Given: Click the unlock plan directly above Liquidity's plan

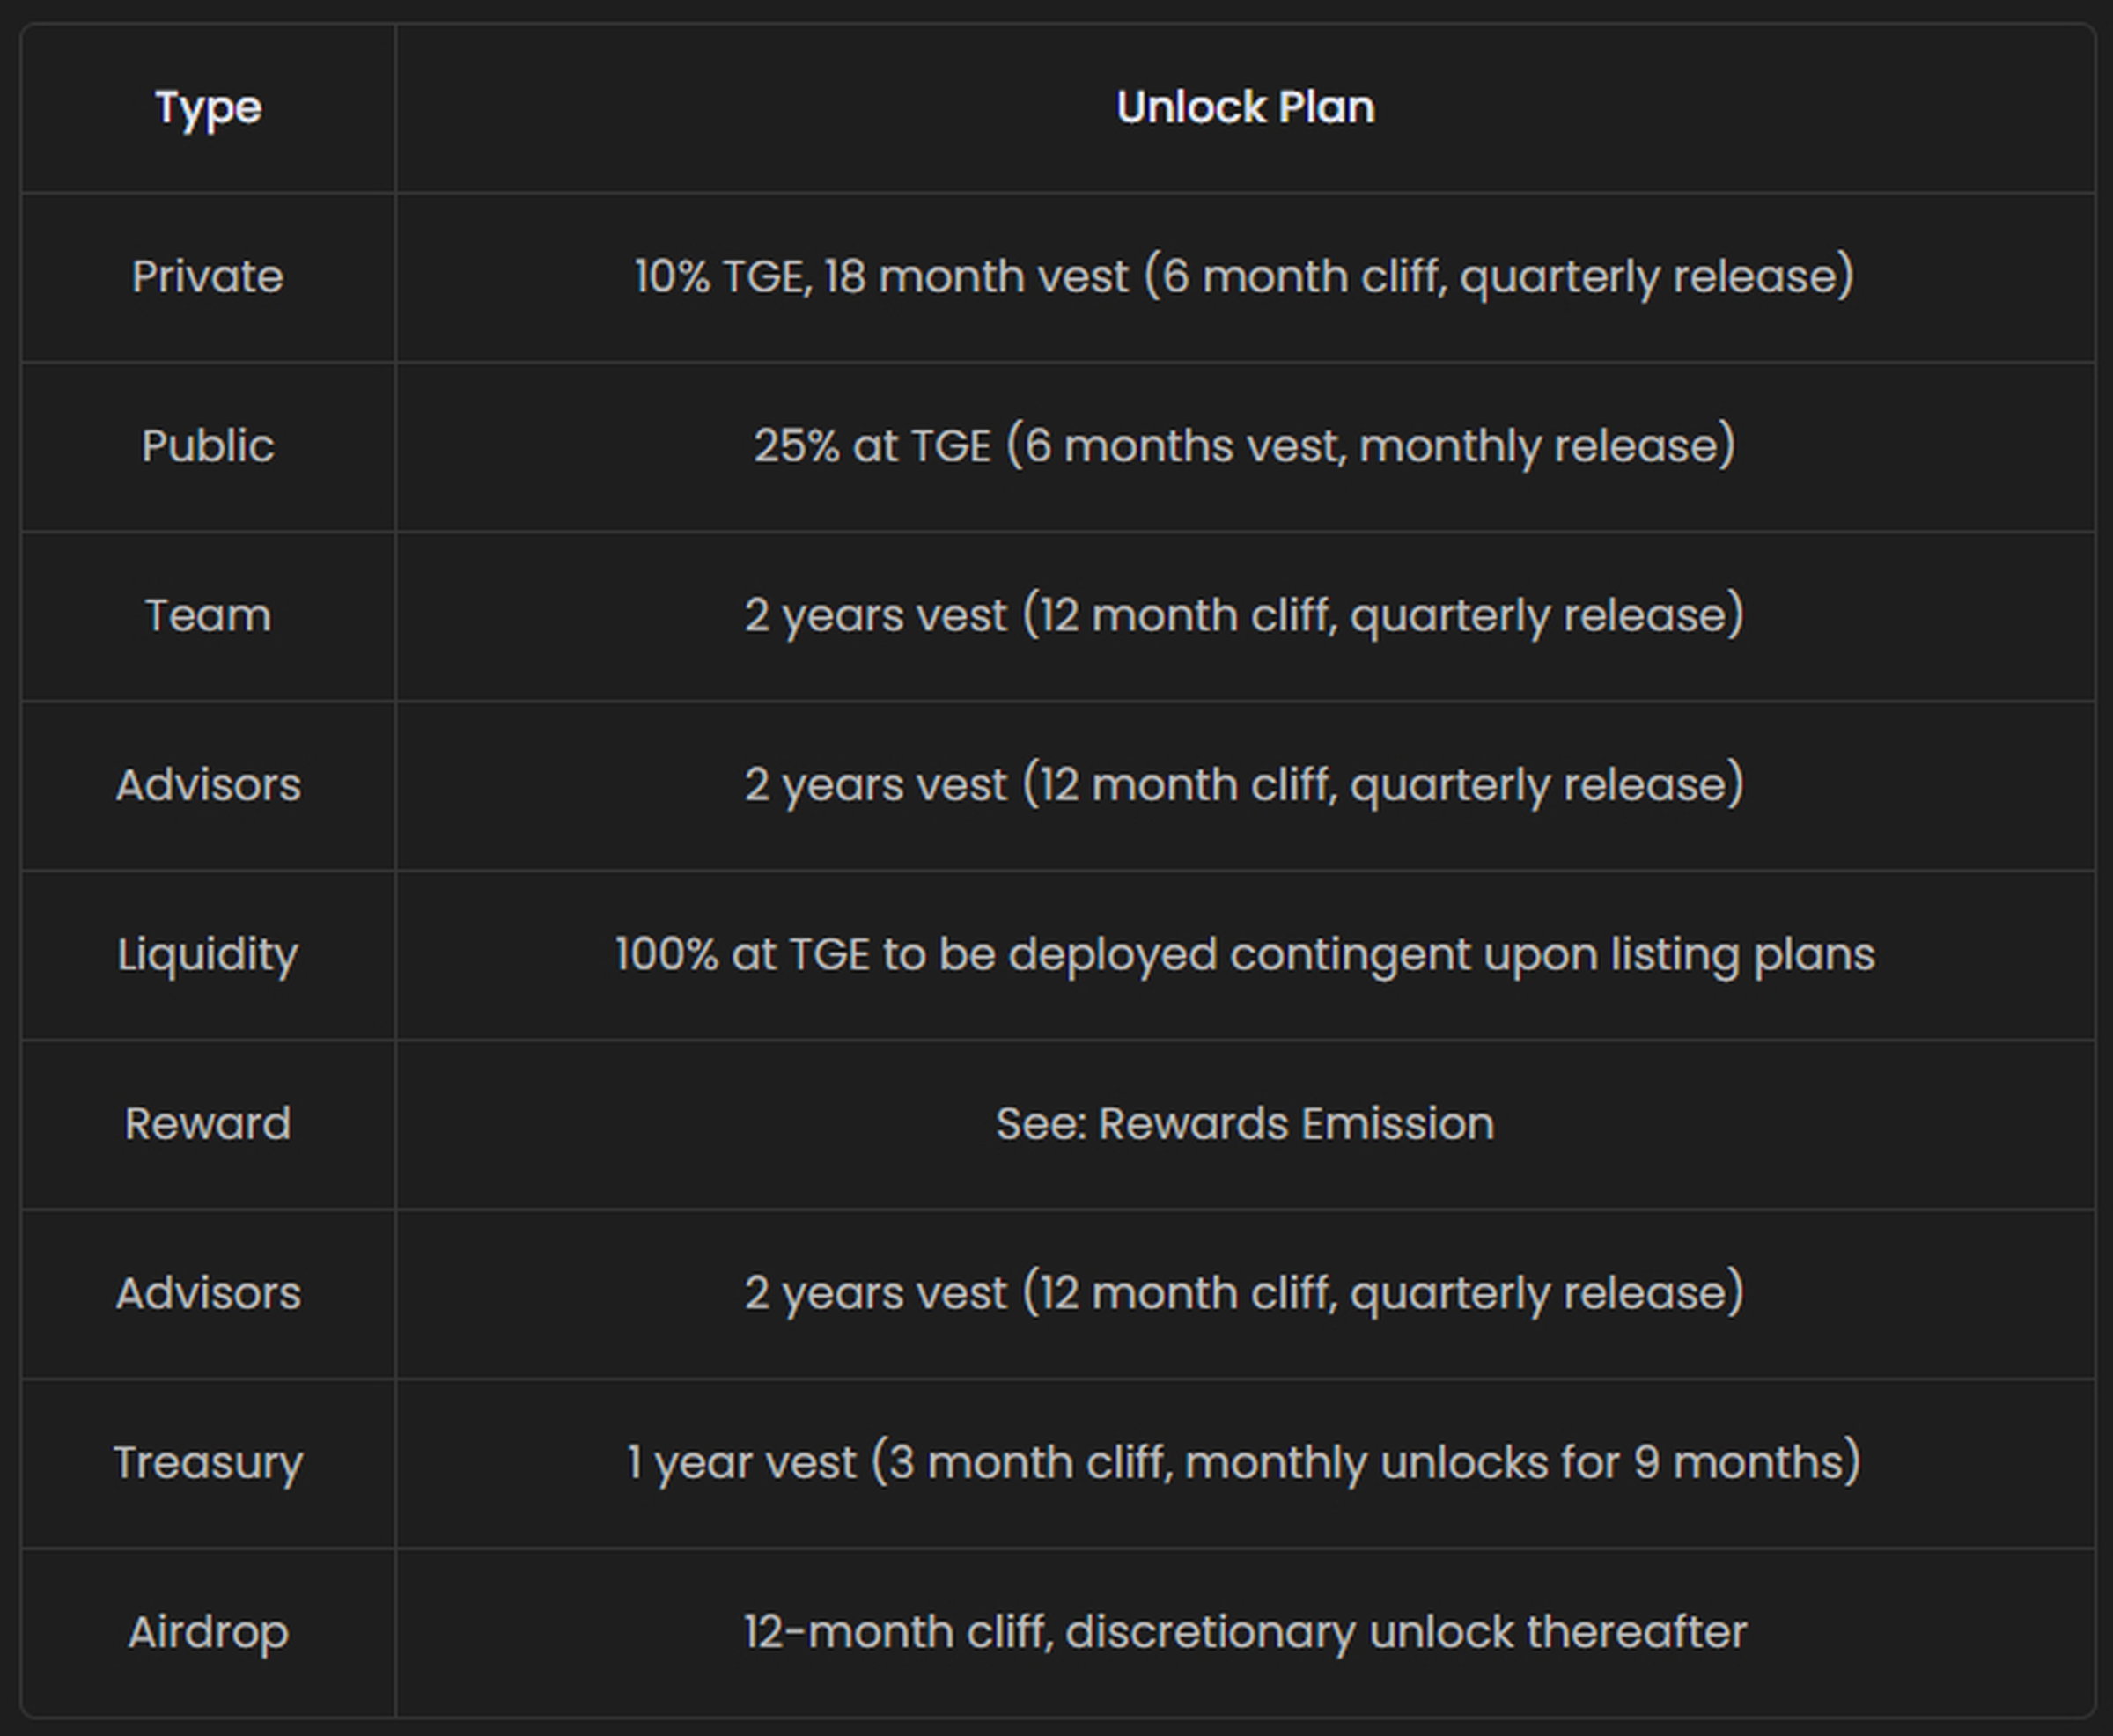Looking at the screenshot, I should [1245, 785].
